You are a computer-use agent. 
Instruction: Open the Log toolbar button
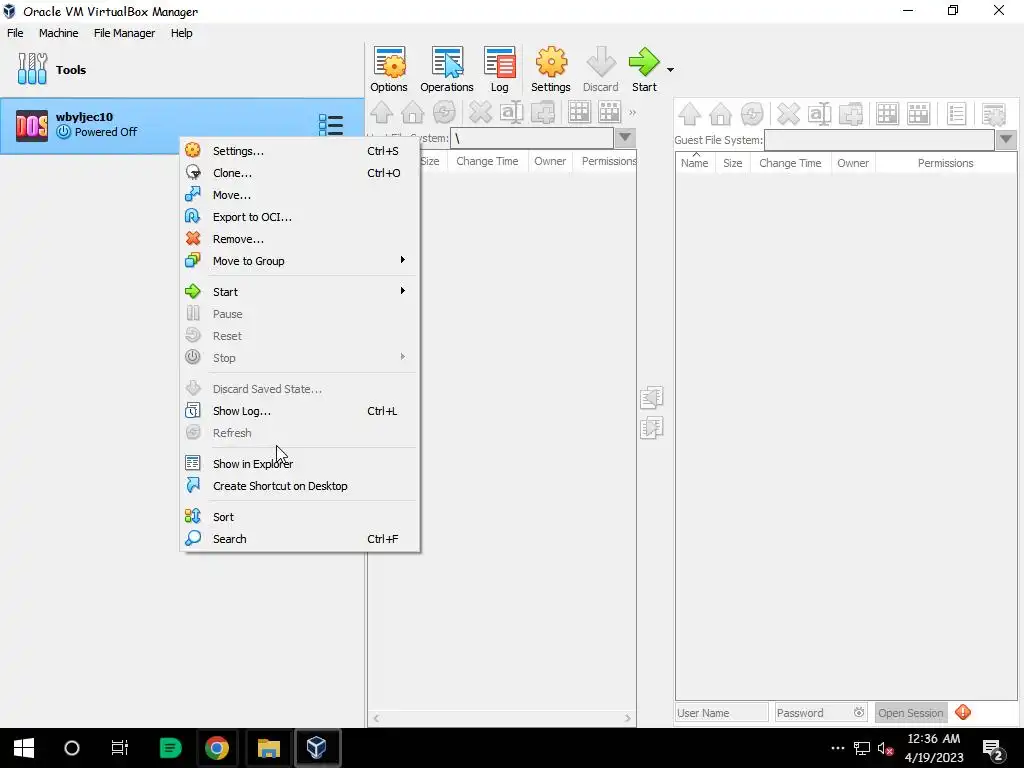click(x=500, y=69)
